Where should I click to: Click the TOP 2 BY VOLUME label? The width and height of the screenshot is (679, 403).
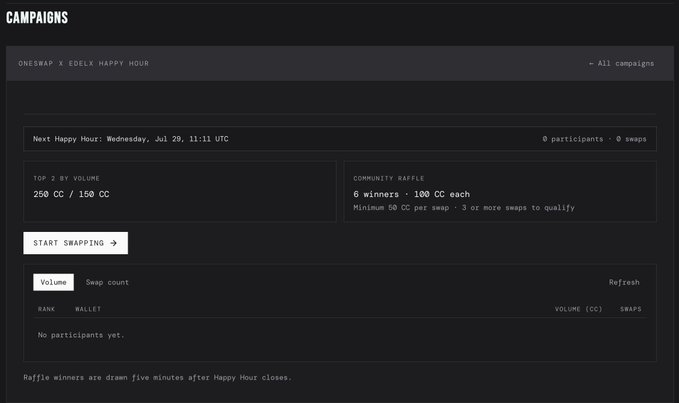[66, 178]
